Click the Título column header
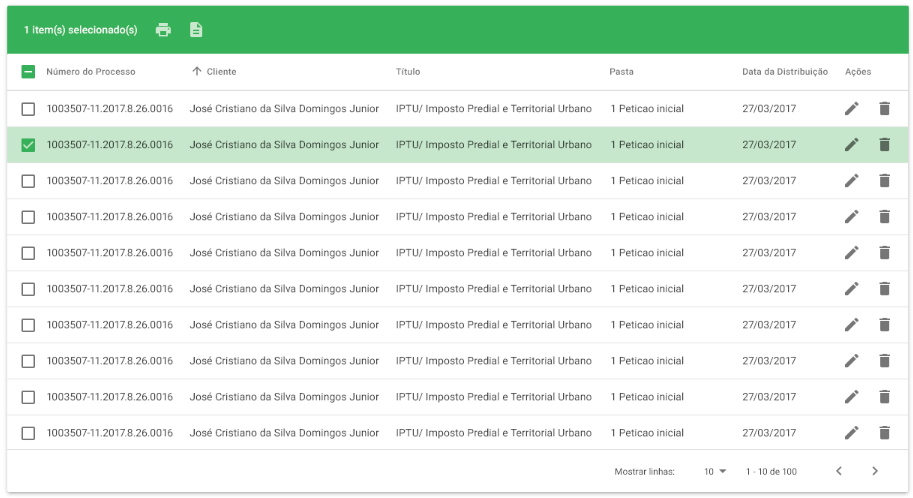Screen dimensions: 913x498 (x=408, y=72)
